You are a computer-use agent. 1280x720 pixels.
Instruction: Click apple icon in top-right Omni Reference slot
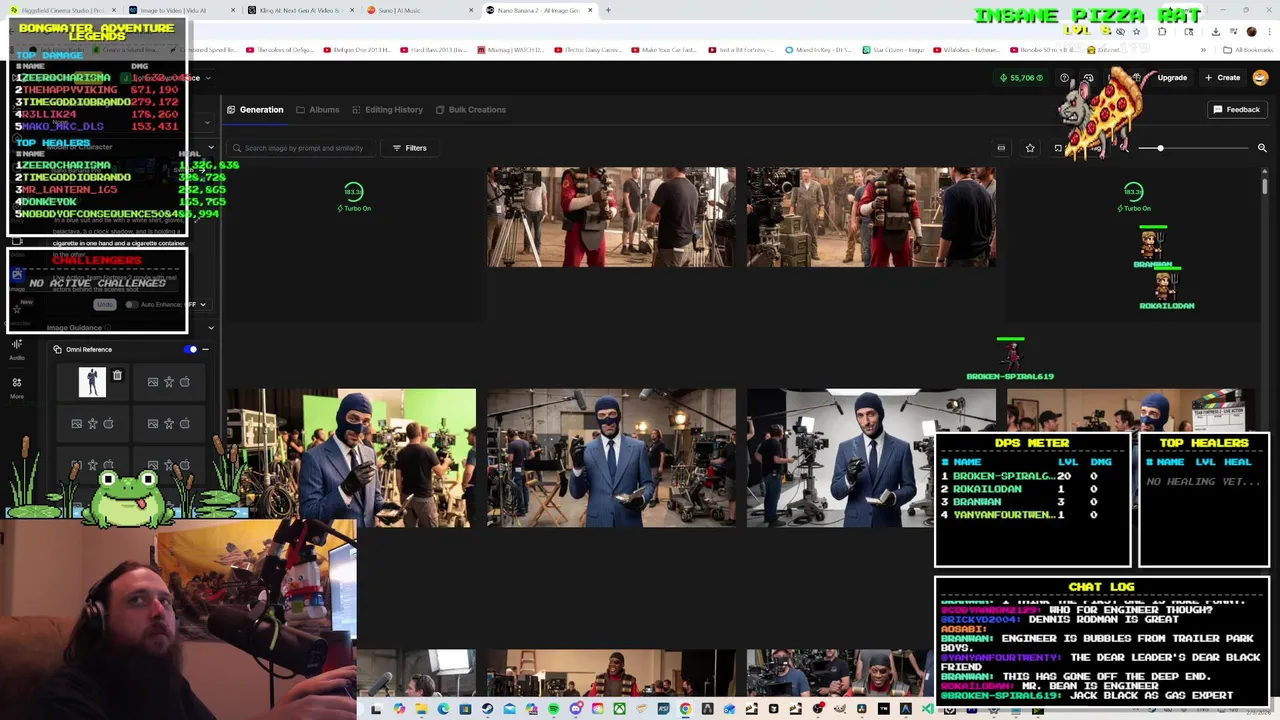[185, 382]
